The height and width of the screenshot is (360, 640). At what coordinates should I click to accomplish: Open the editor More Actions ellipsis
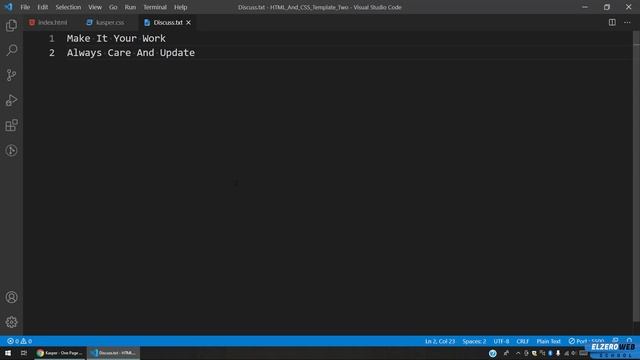click(627, 22)
